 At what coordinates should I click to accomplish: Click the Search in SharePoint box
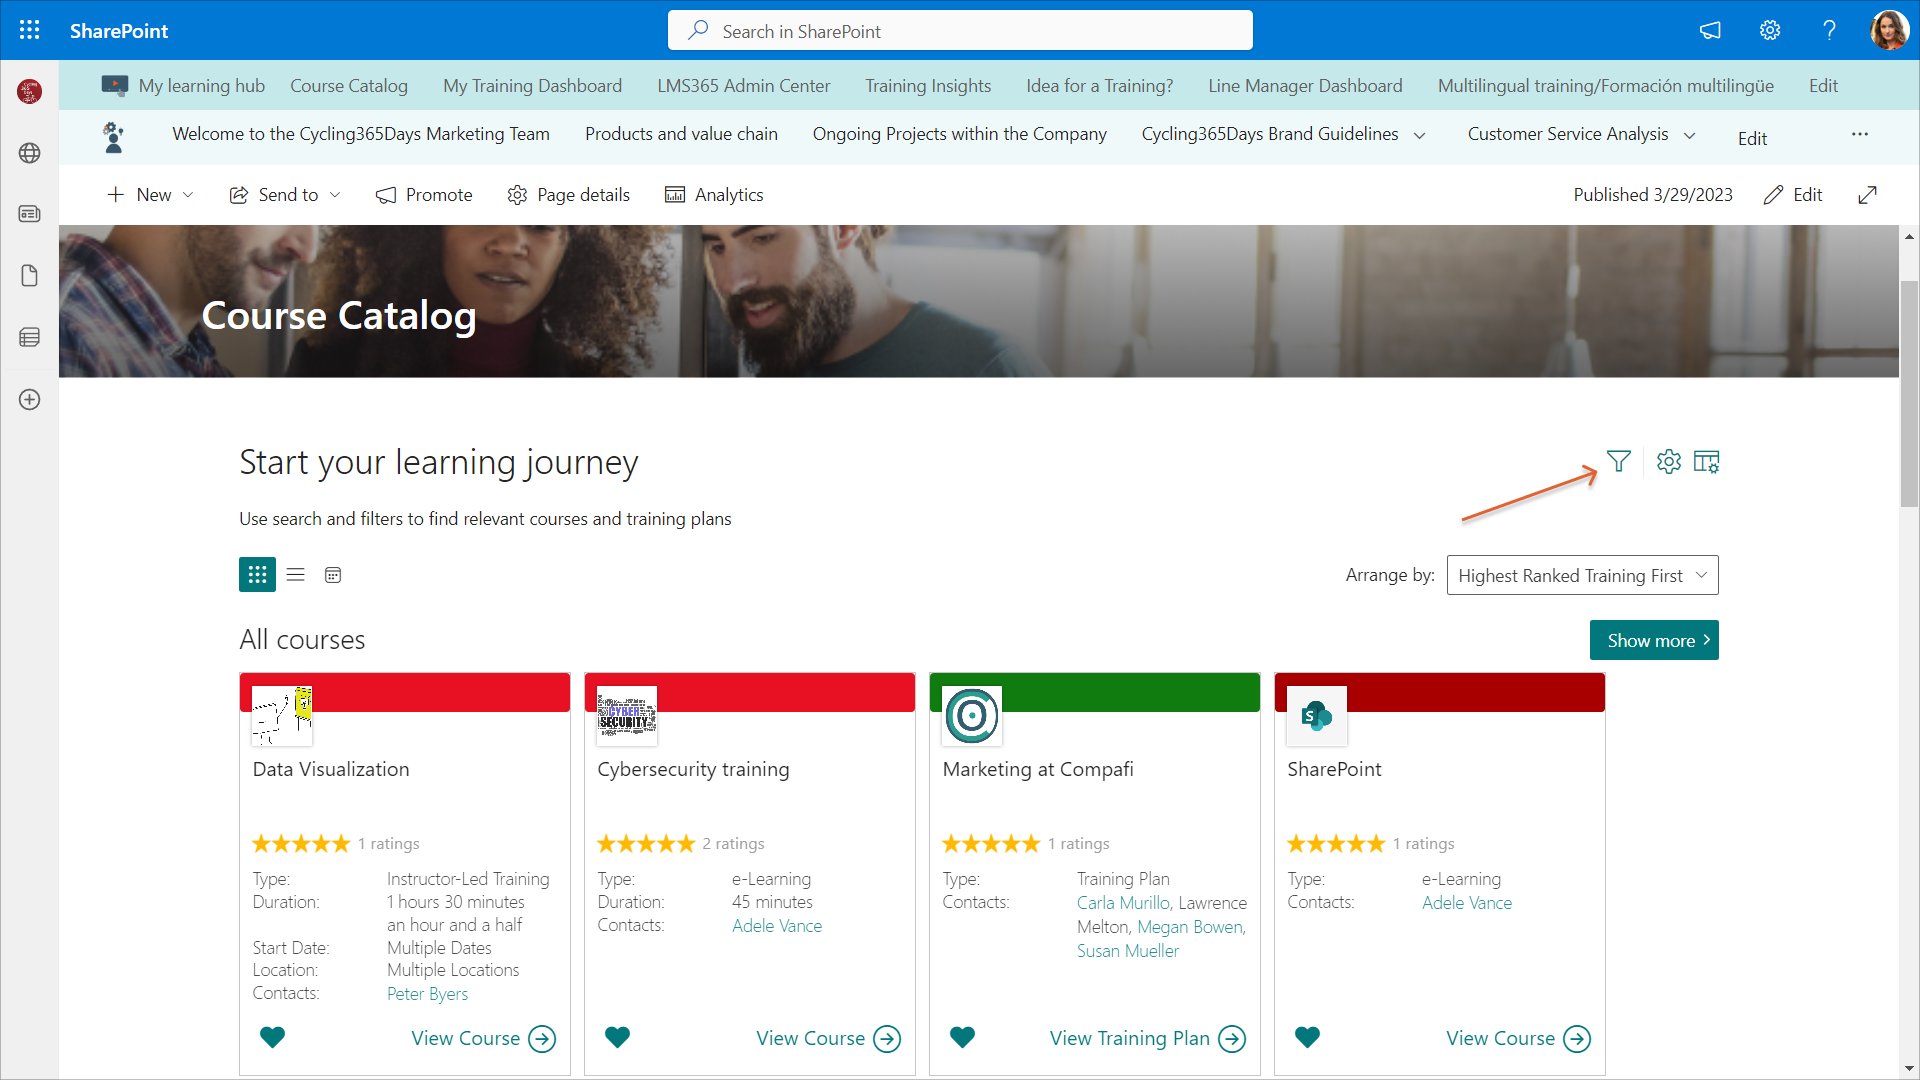click(960, 31)
